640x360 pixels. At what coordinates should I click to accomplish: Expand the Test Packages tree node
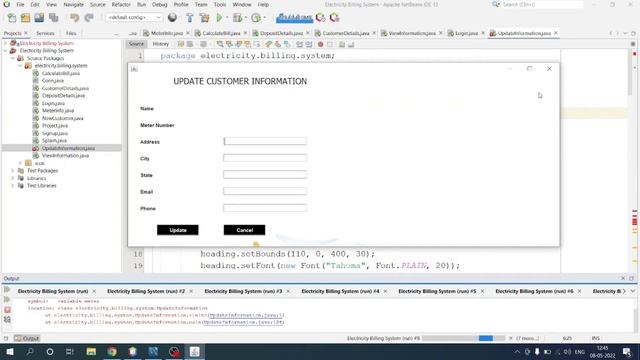[x=13, y=171]
